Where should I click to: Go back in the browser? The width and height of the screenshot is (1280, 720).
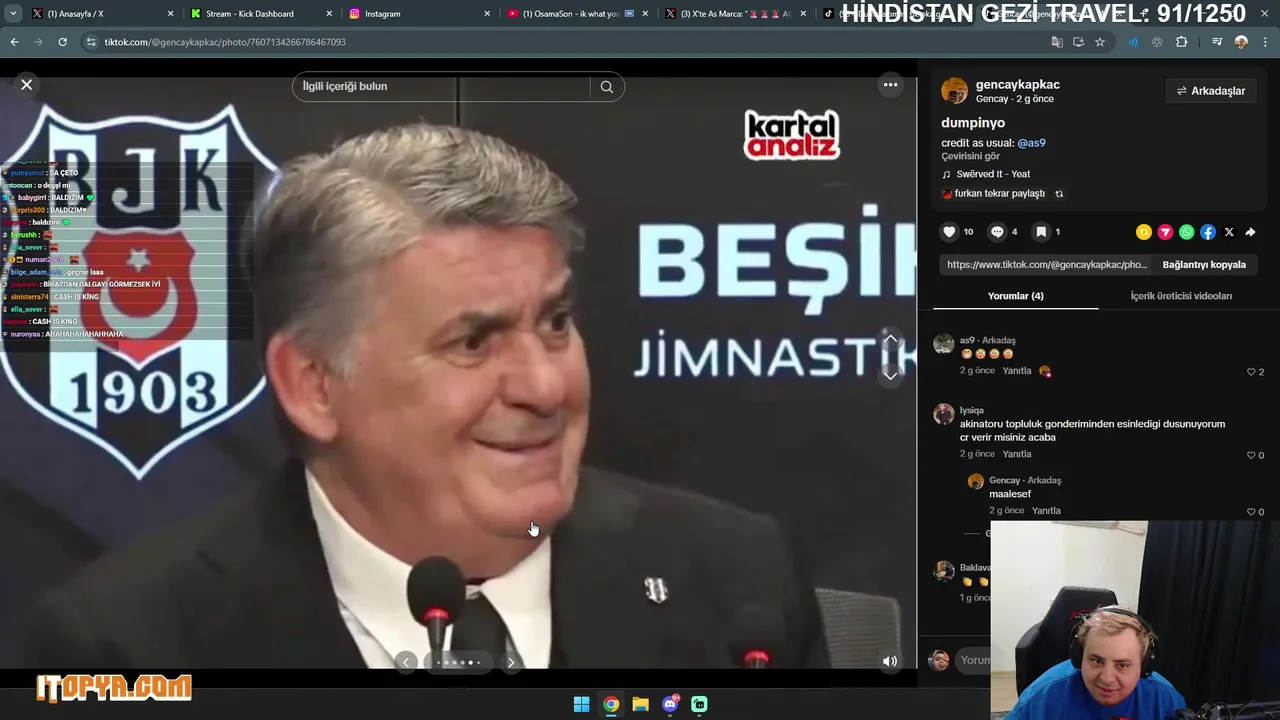click(x=14, y=42)
